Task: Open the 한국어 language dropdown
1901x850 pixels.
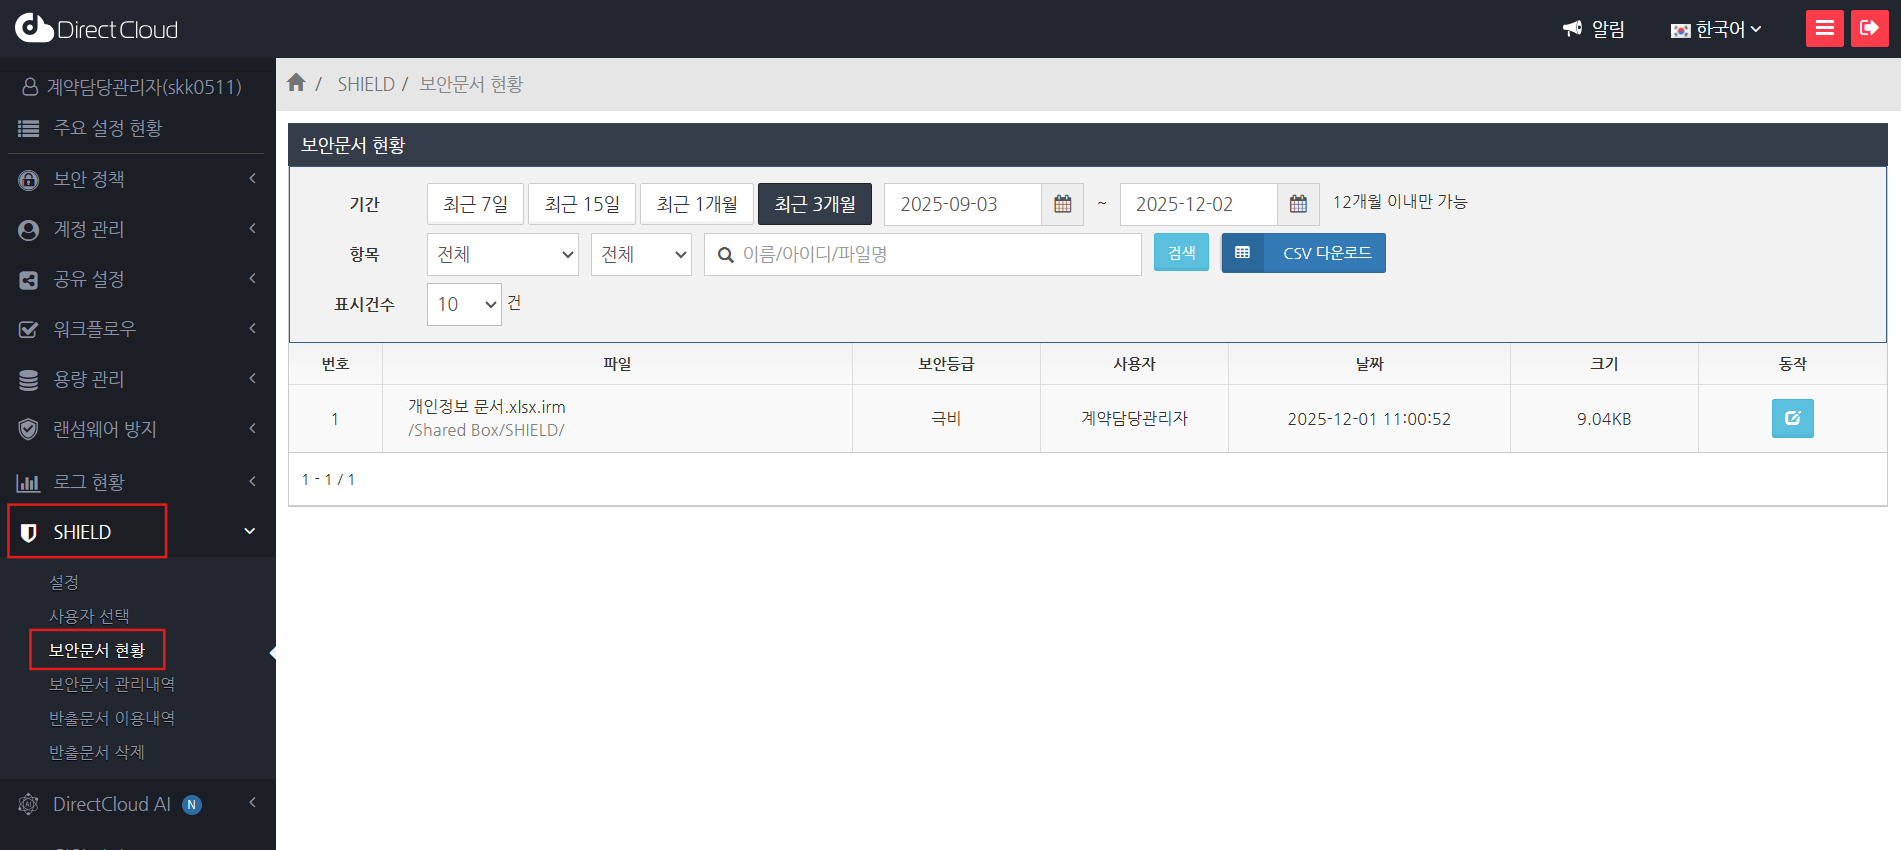Action: click(x=1716, y=29)
